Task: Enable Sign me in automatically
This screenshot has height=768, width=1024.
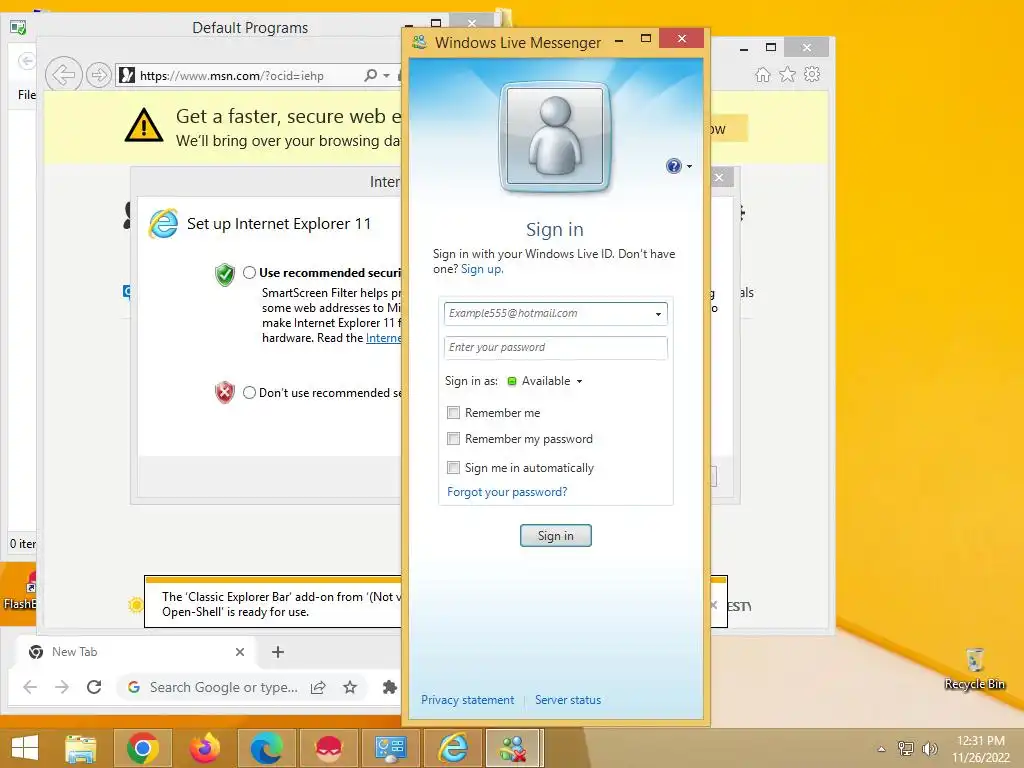Action: click(453, 468)
